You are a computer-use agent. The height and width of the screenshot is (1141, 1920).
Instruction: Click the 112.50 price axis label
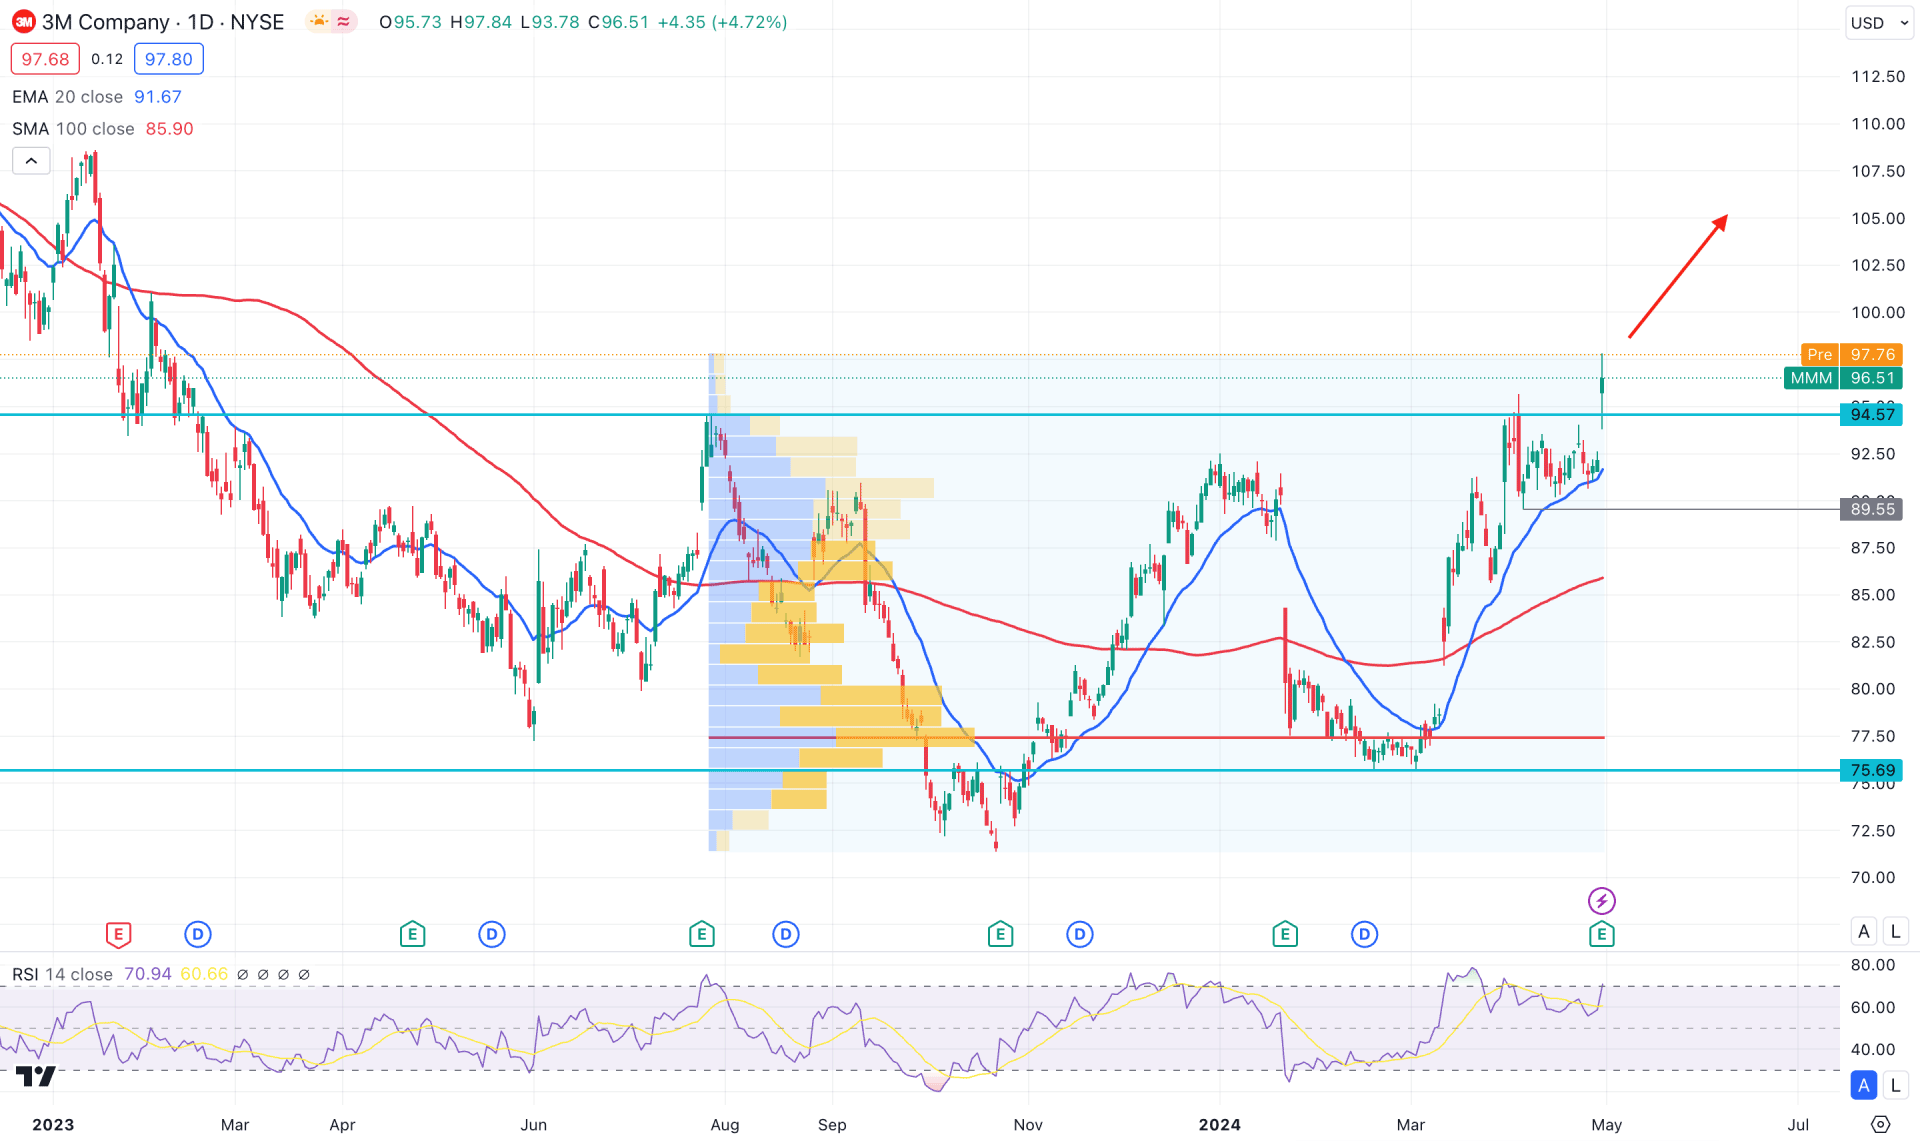pos(1878,76)
